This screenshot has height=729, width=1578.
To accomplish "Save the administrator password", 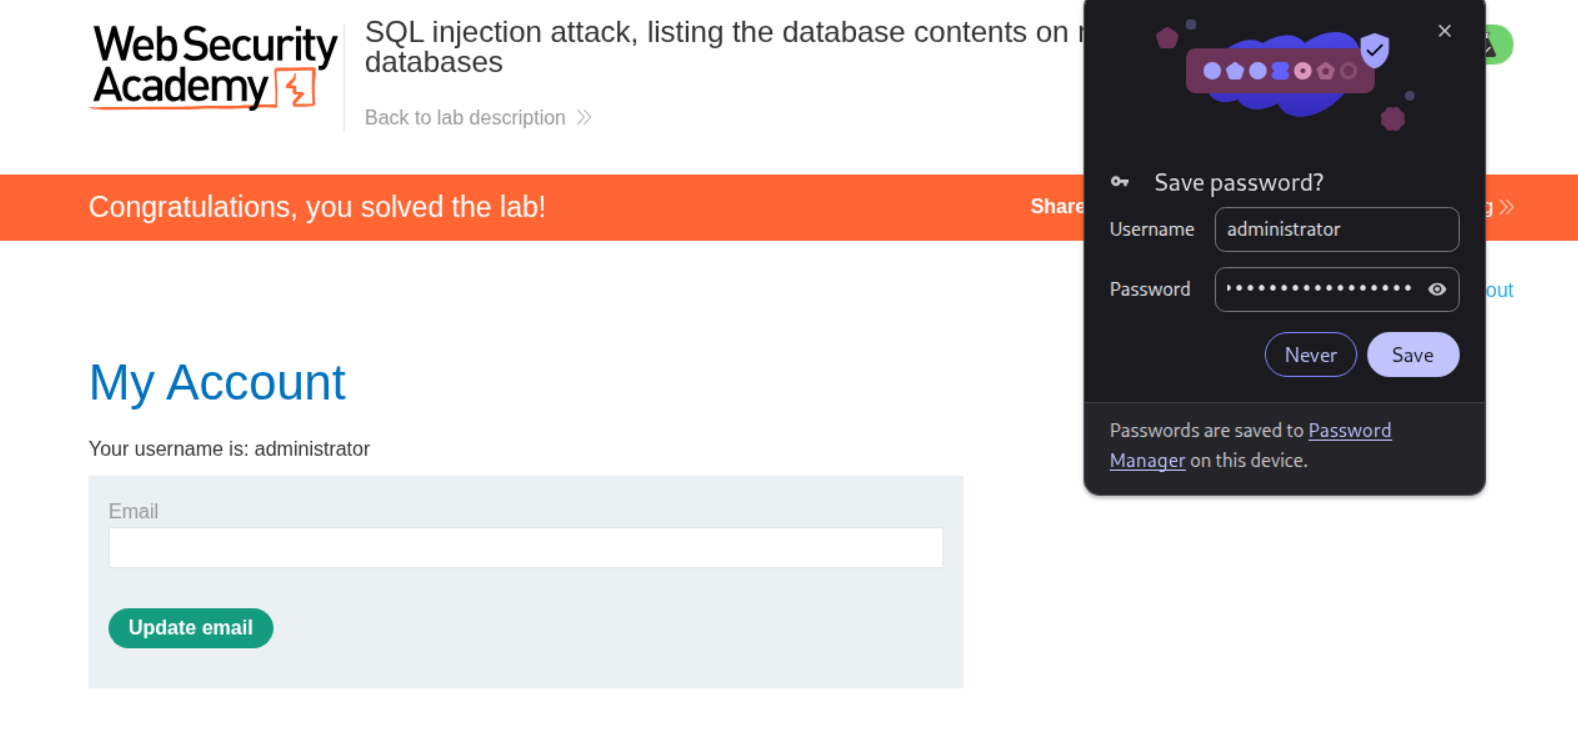I will [1412, 355].
